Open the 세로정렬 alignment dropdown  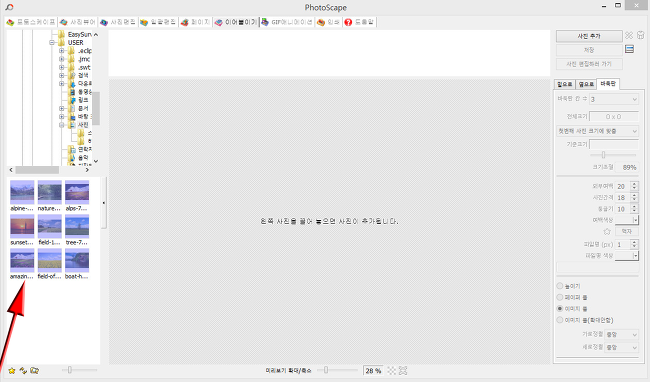621,347
